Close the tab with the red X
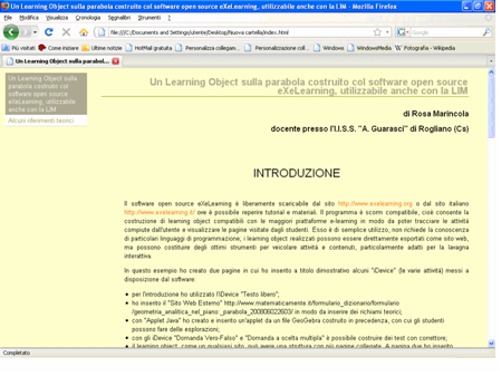This screenshot has width=500, height=374. click(x=116, y=61)
